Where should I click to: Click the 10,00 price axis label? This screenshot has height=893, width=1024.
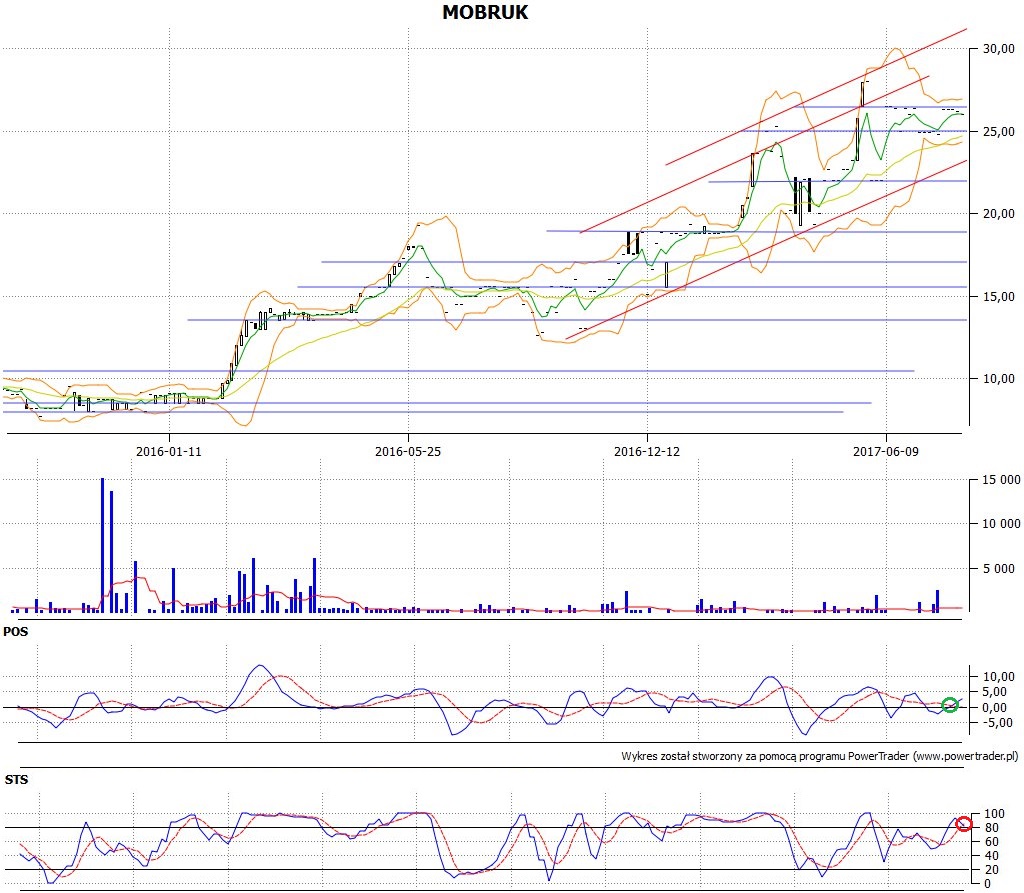pos(999,379)
